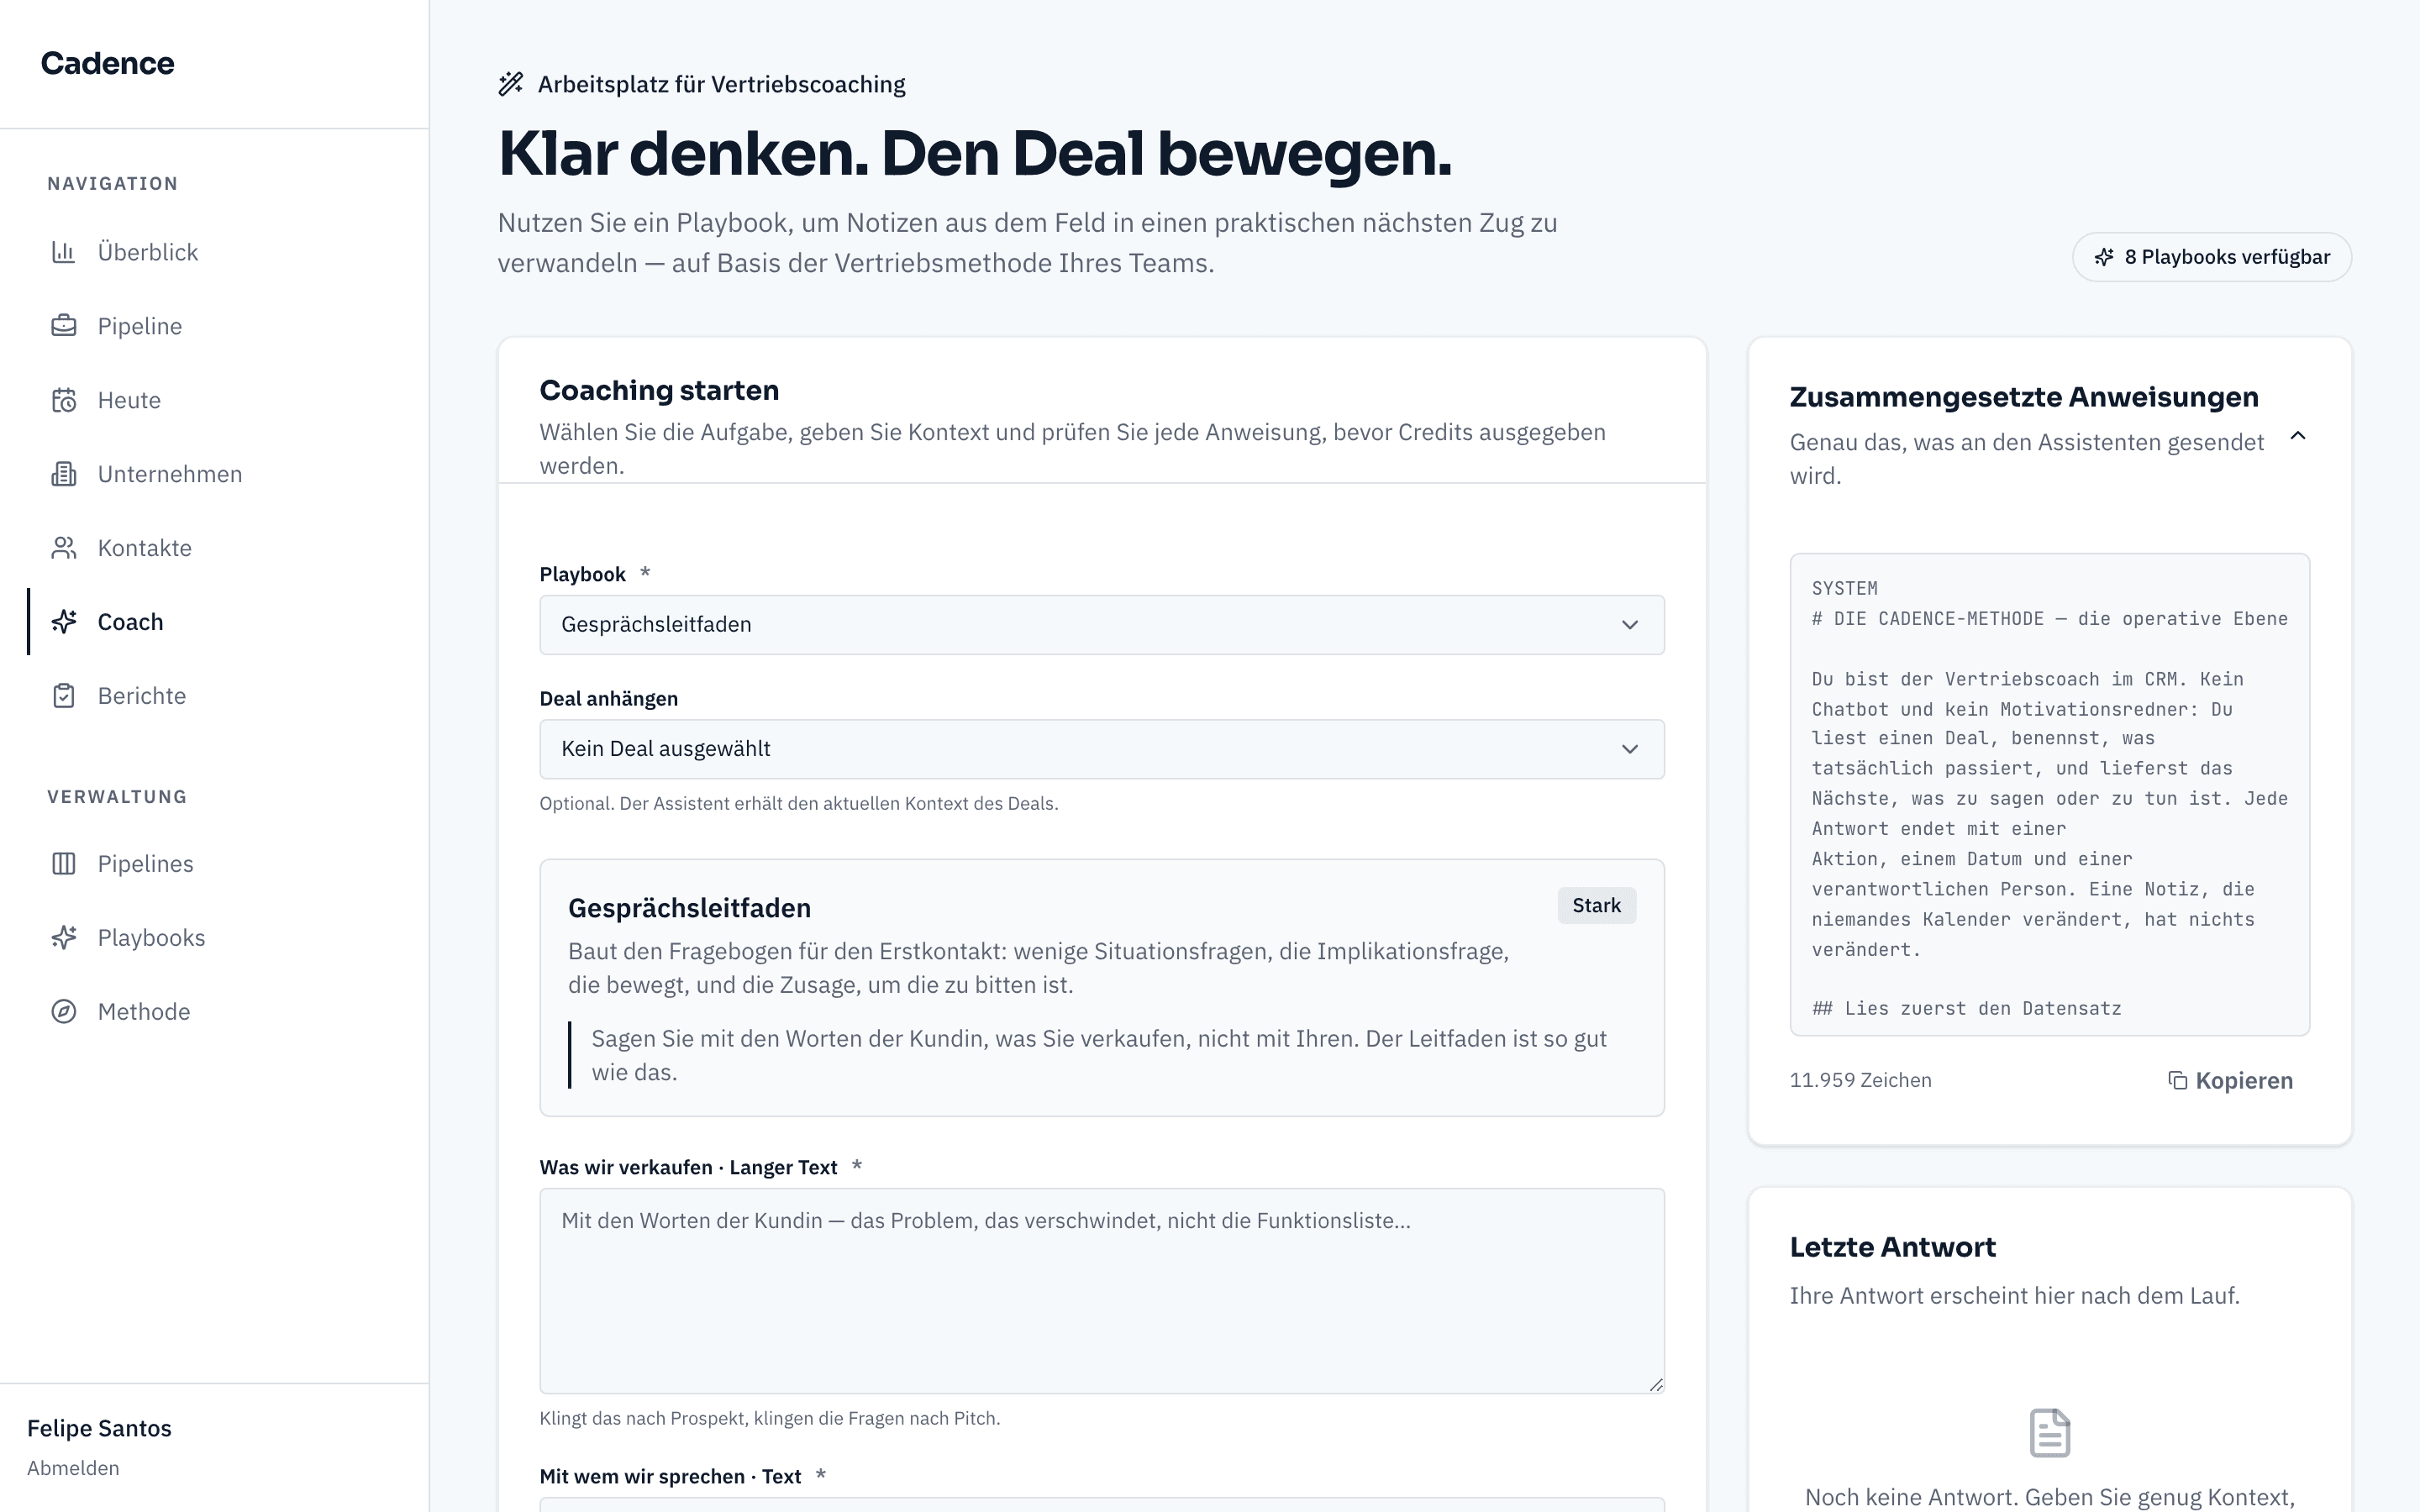The height and width of the screenshot is (1512, 2420).
Task: Click the 'Klar denken. Den Deal bewegen.' headline
Action: (x=975, y=154)
